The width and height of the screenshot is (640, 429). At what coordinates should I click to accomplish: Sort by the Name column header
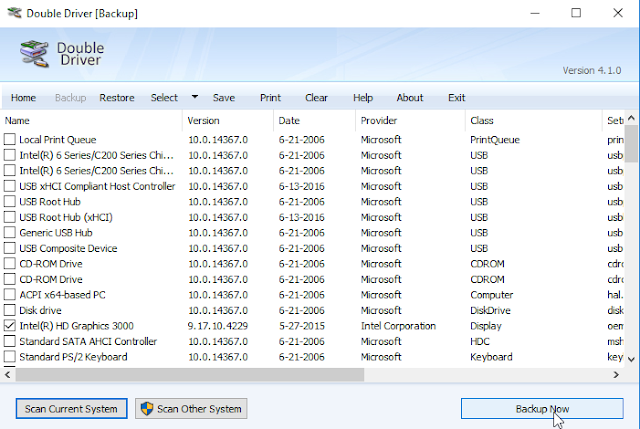pos(91,120)
